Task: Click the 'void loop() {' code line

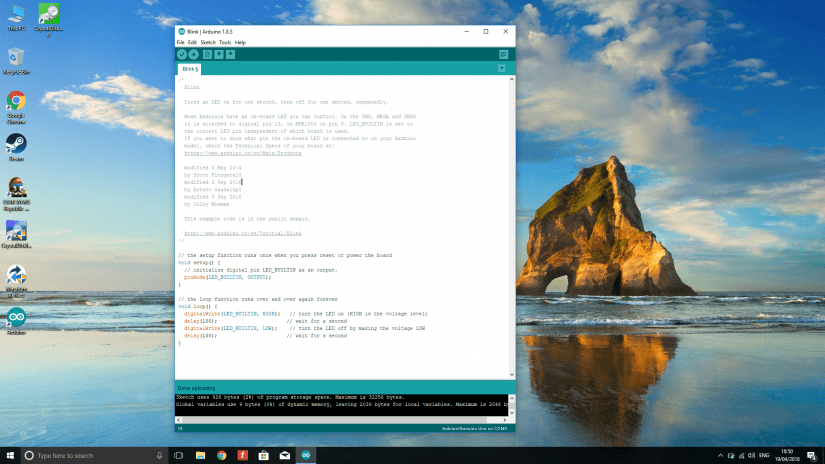Action: coord(197,306)
